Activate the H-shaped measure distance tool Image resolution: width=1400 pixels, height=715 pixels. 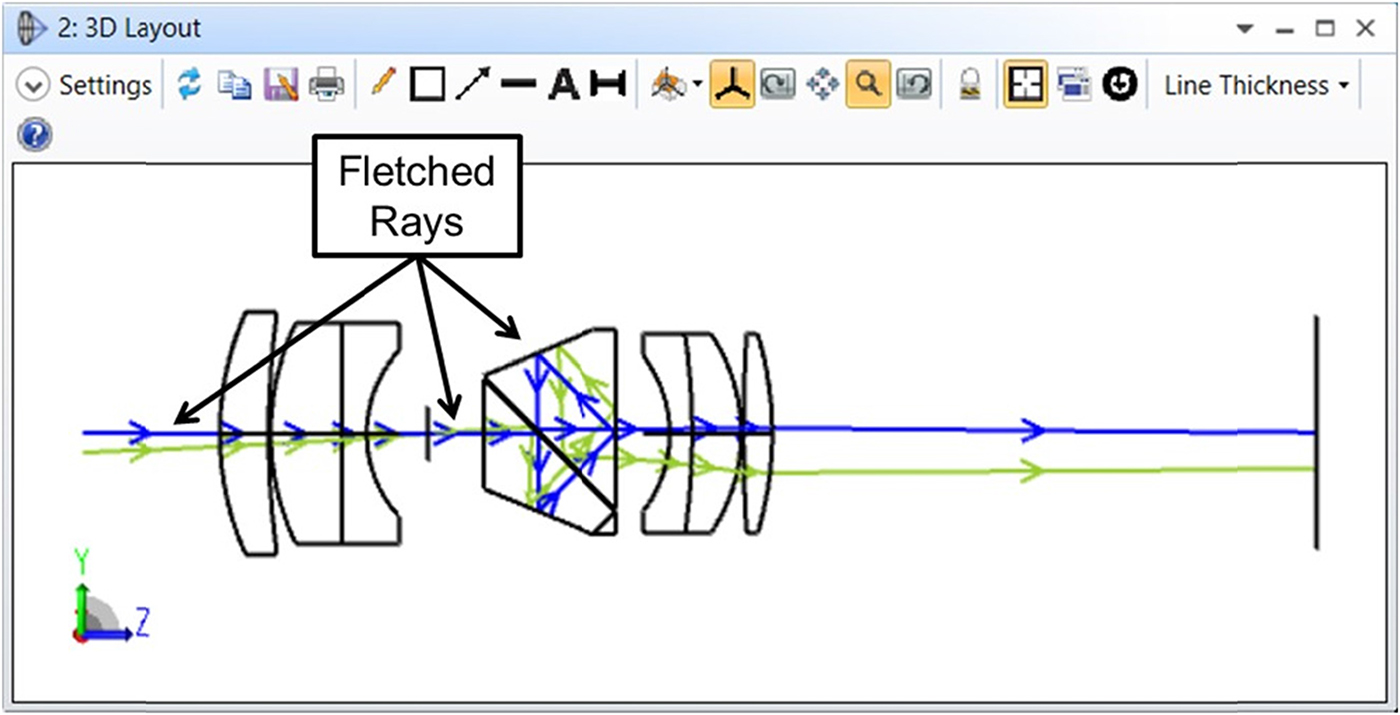[x=607, y=86]
